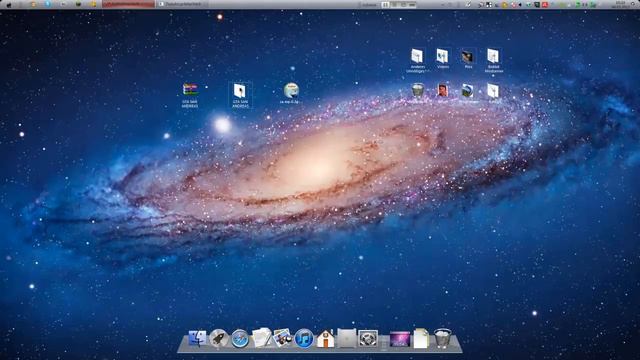Select the Pics folder on desktop
640x360 pixels.
click(468, 58)
